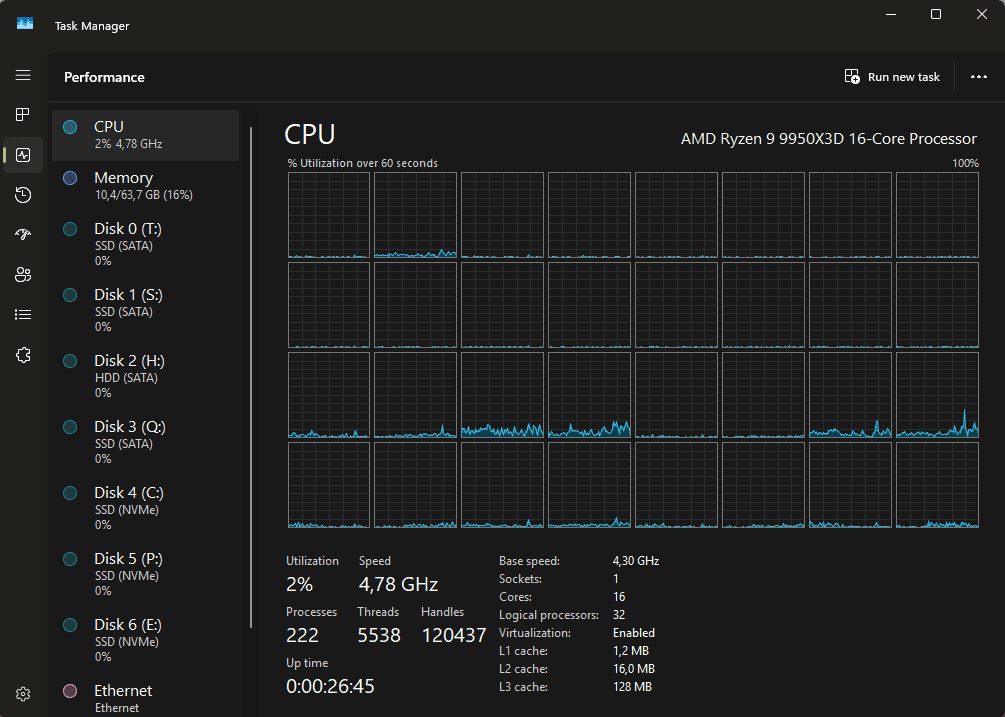Click the Task Manager app icon

coord(25,24)
